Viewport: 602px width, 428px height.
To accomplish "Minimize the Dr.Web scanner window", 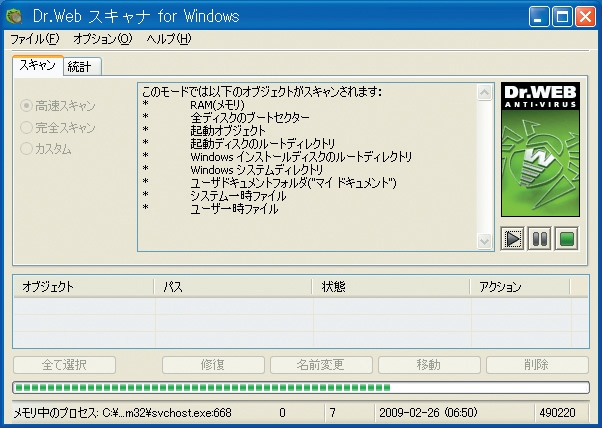I will (x=539, y=17).
